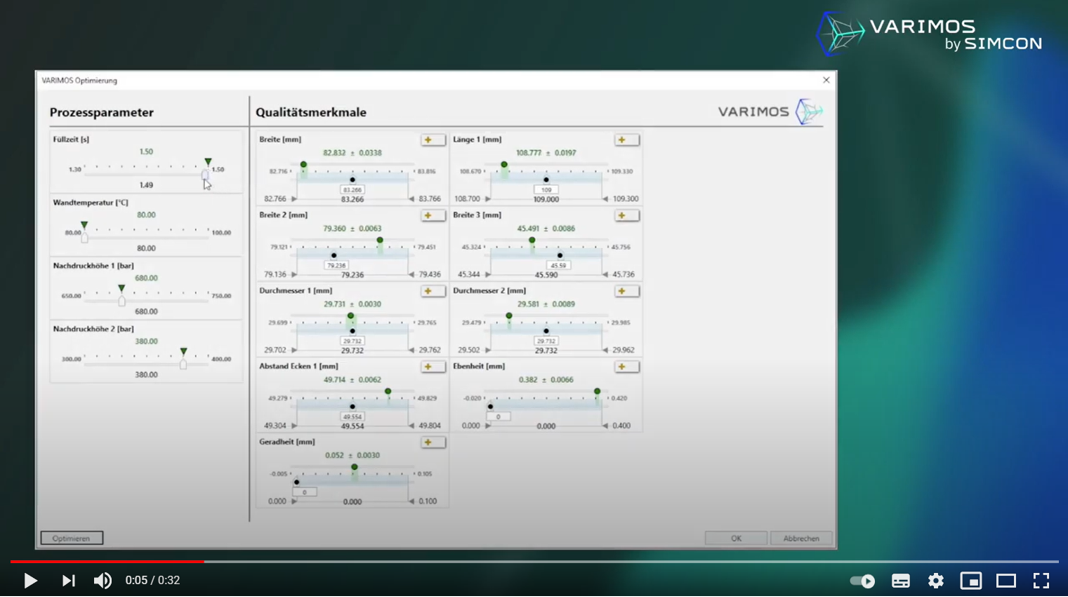Click Breite upper limit arrow at 83.766
This screenshot has height=597, width=1068.
411,199
